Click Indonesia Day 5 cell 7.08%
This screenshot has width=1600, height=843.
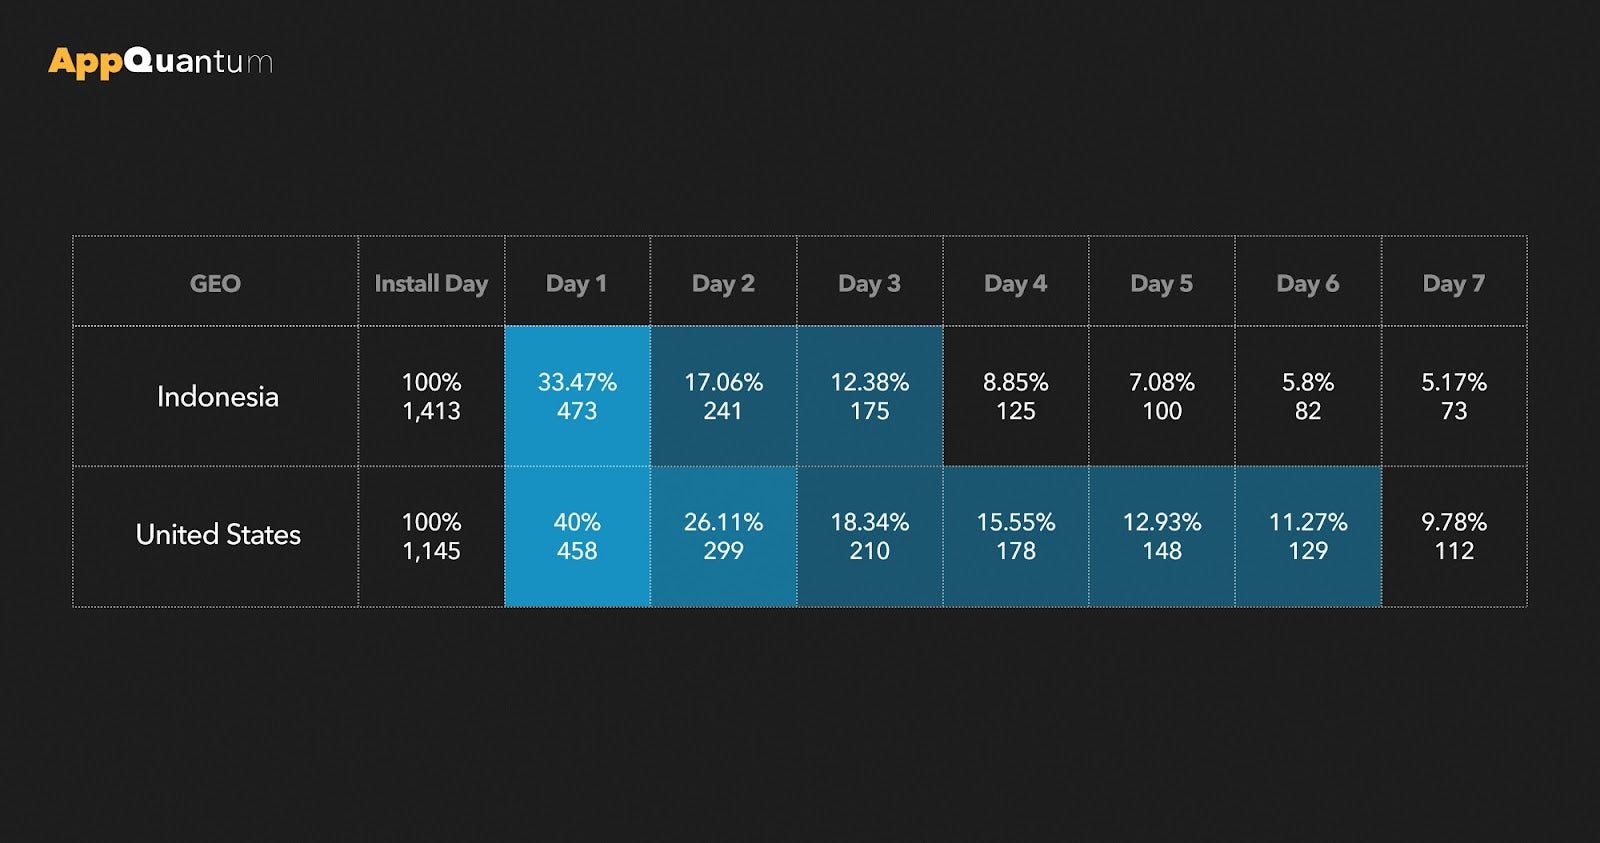click(1161, 396)
